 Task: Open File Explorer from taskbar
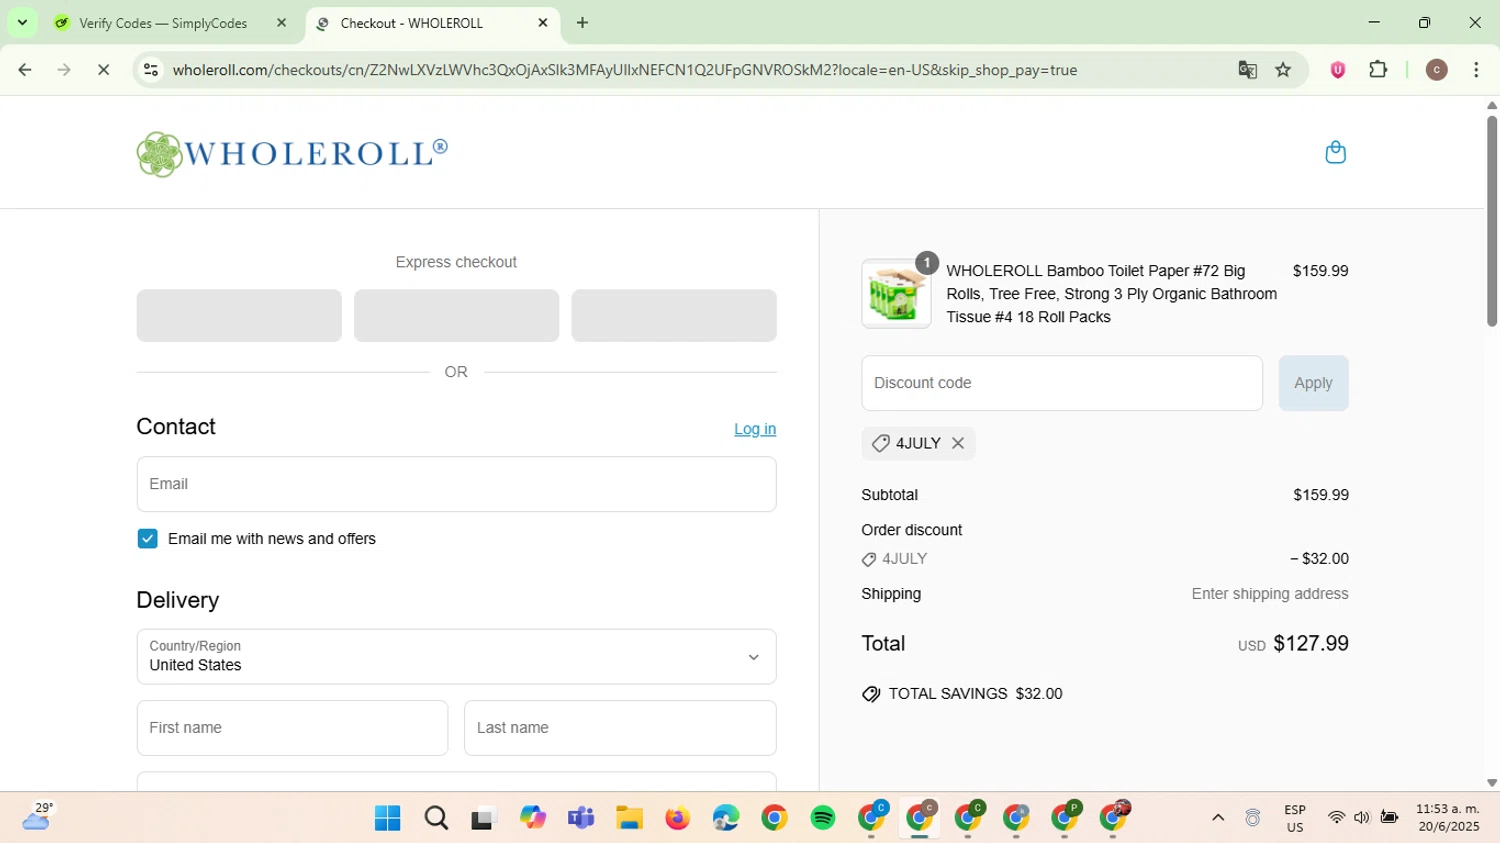629,818
